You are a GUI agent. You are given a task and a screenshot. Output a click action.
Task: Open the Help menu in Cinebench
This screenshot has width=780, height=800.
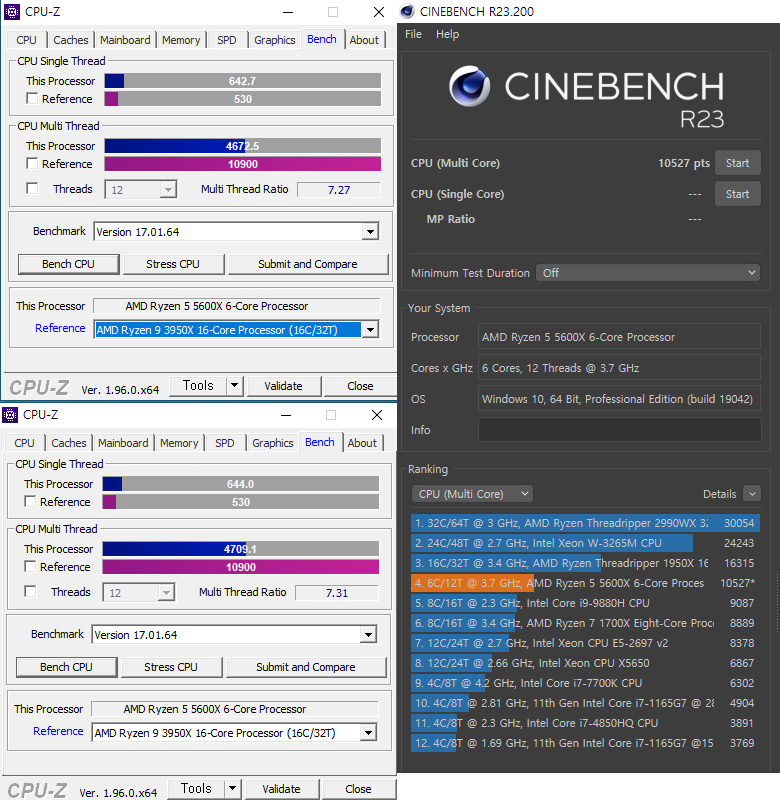(x=447, y=34)
